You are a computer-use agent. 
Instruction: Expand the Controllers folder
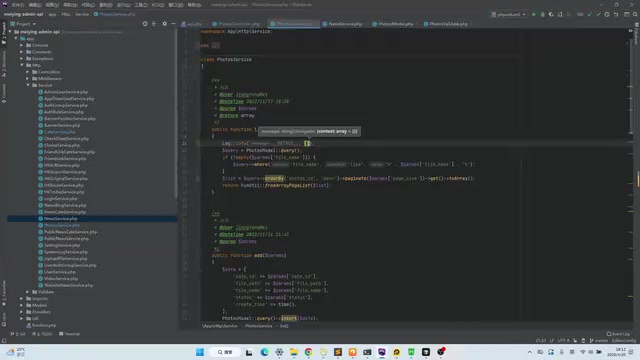point(28,72)
